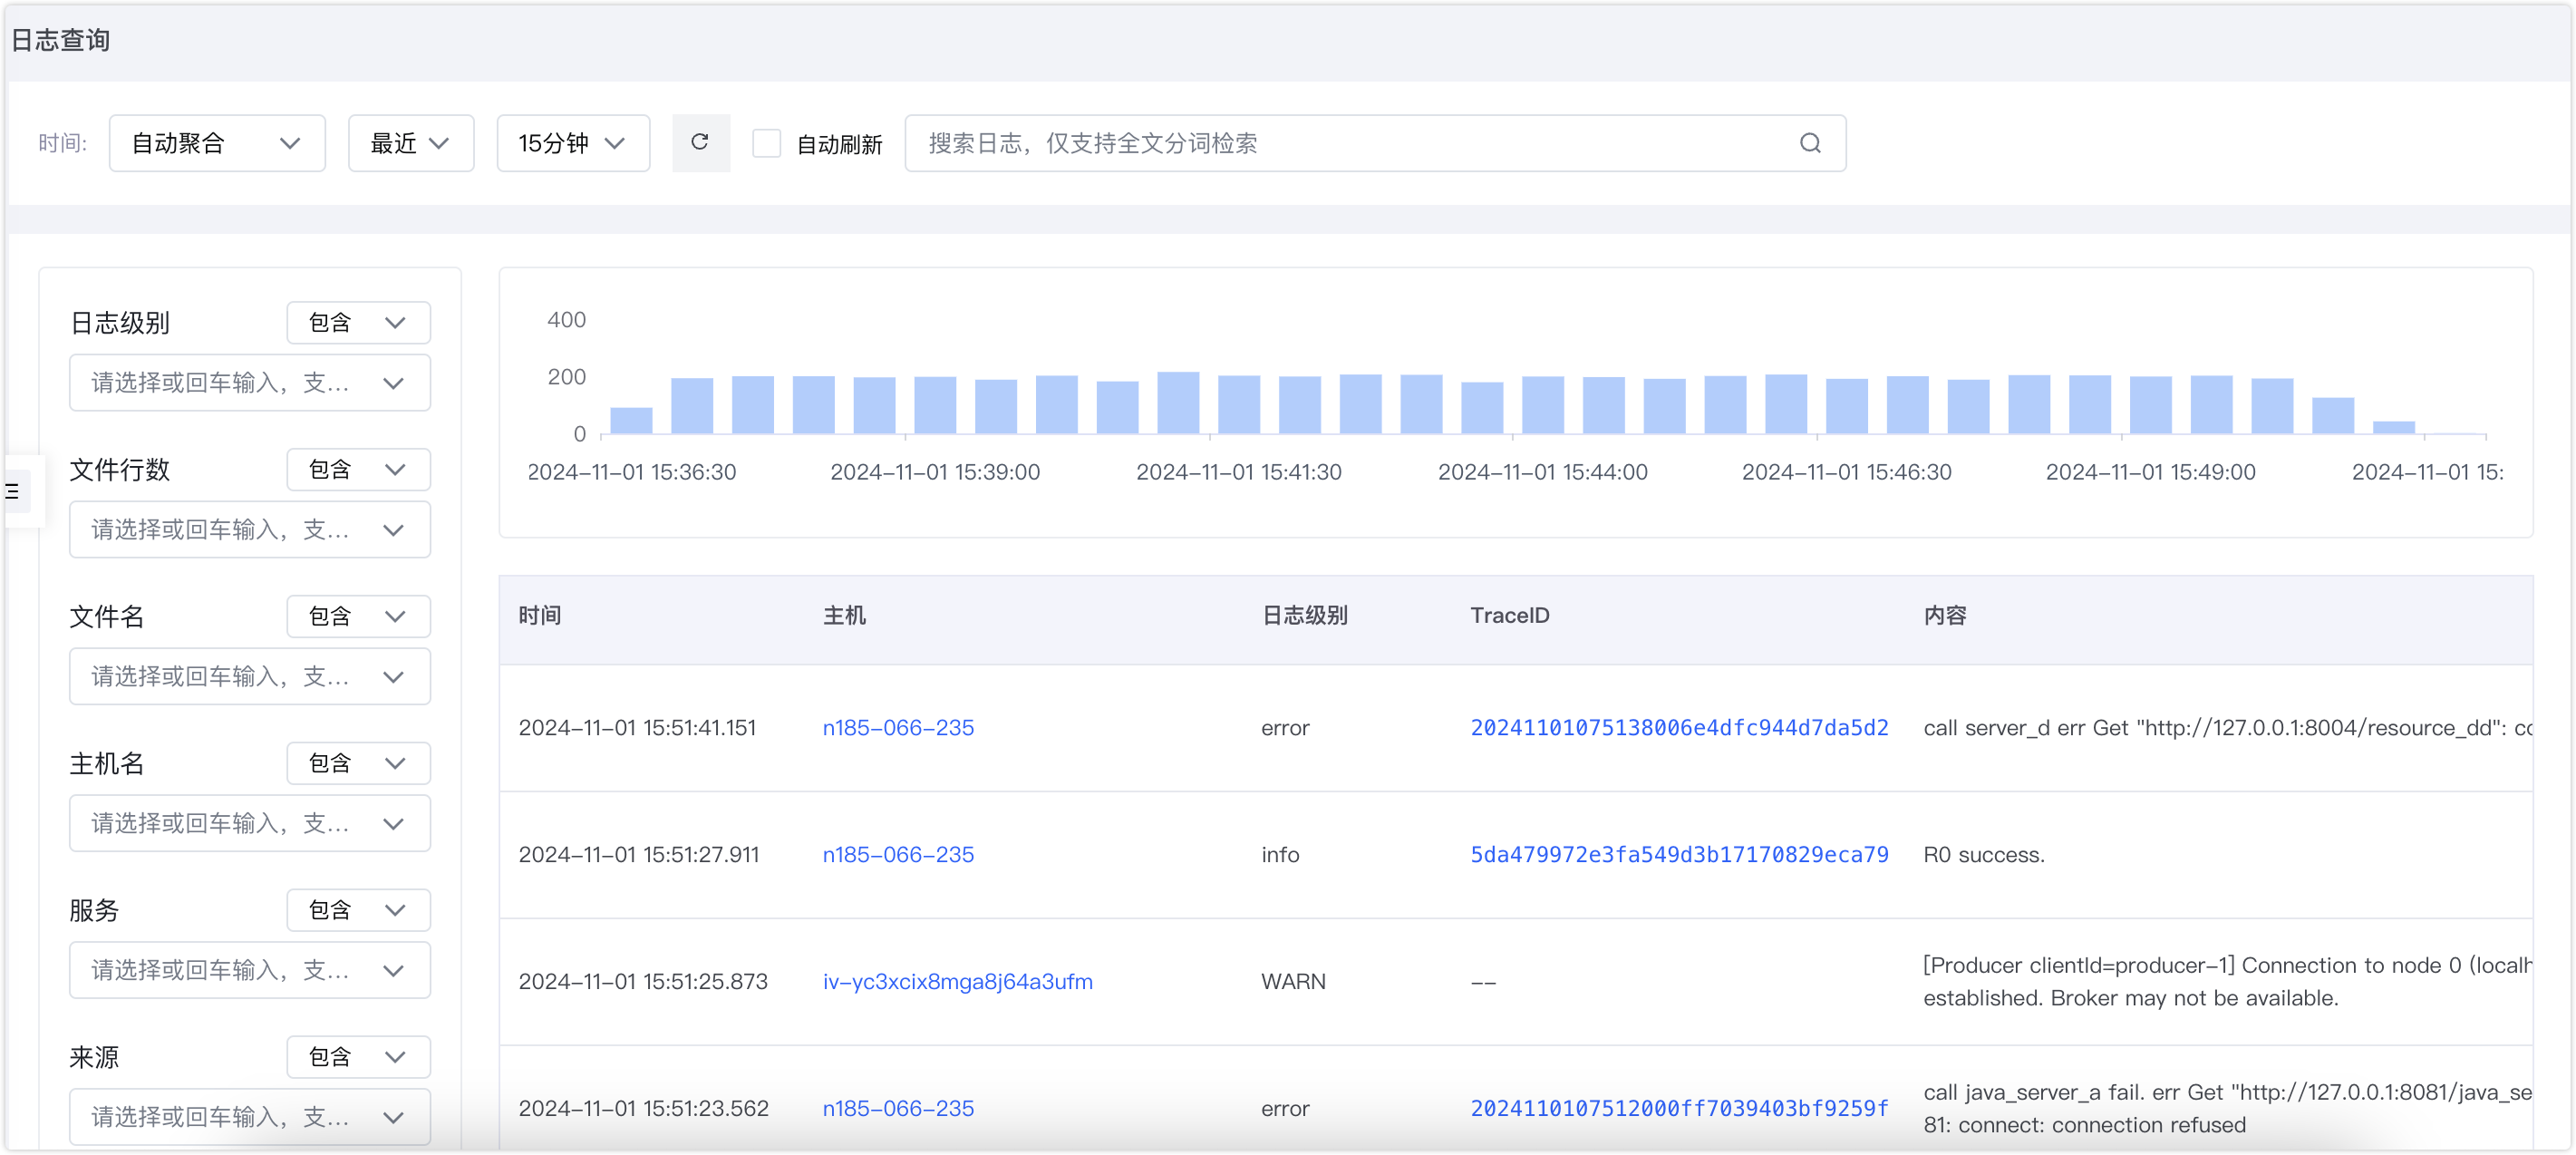Click the 日志级别 column header
The height and width of the screenshot is (1155, 2576).
pos(1305,616)
